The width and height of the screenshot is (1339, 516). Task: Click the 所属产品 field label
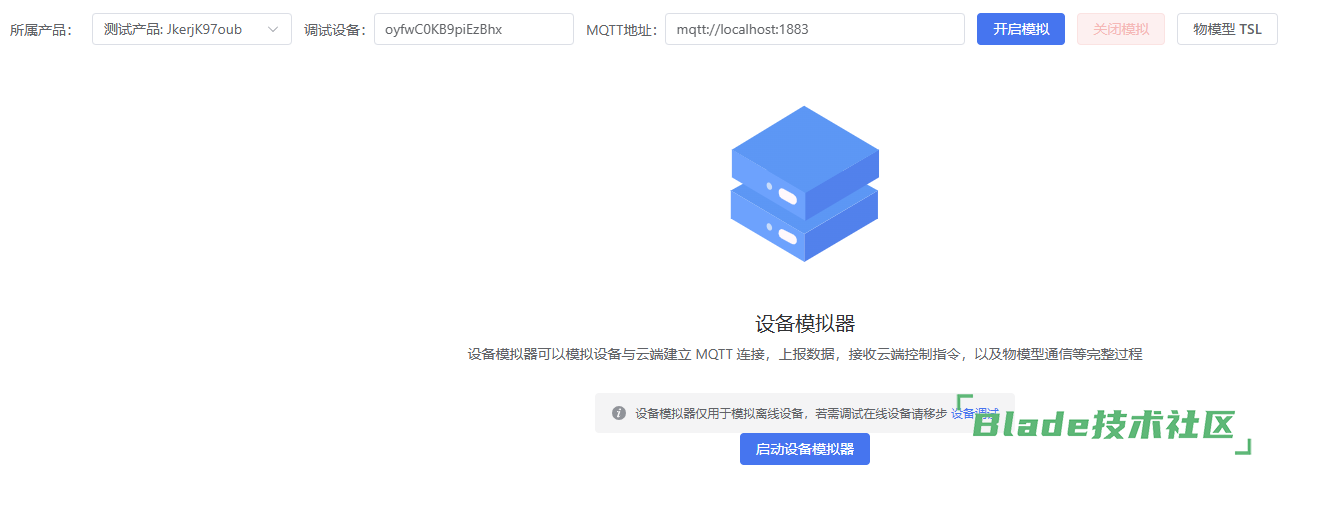tap(41, 30)
